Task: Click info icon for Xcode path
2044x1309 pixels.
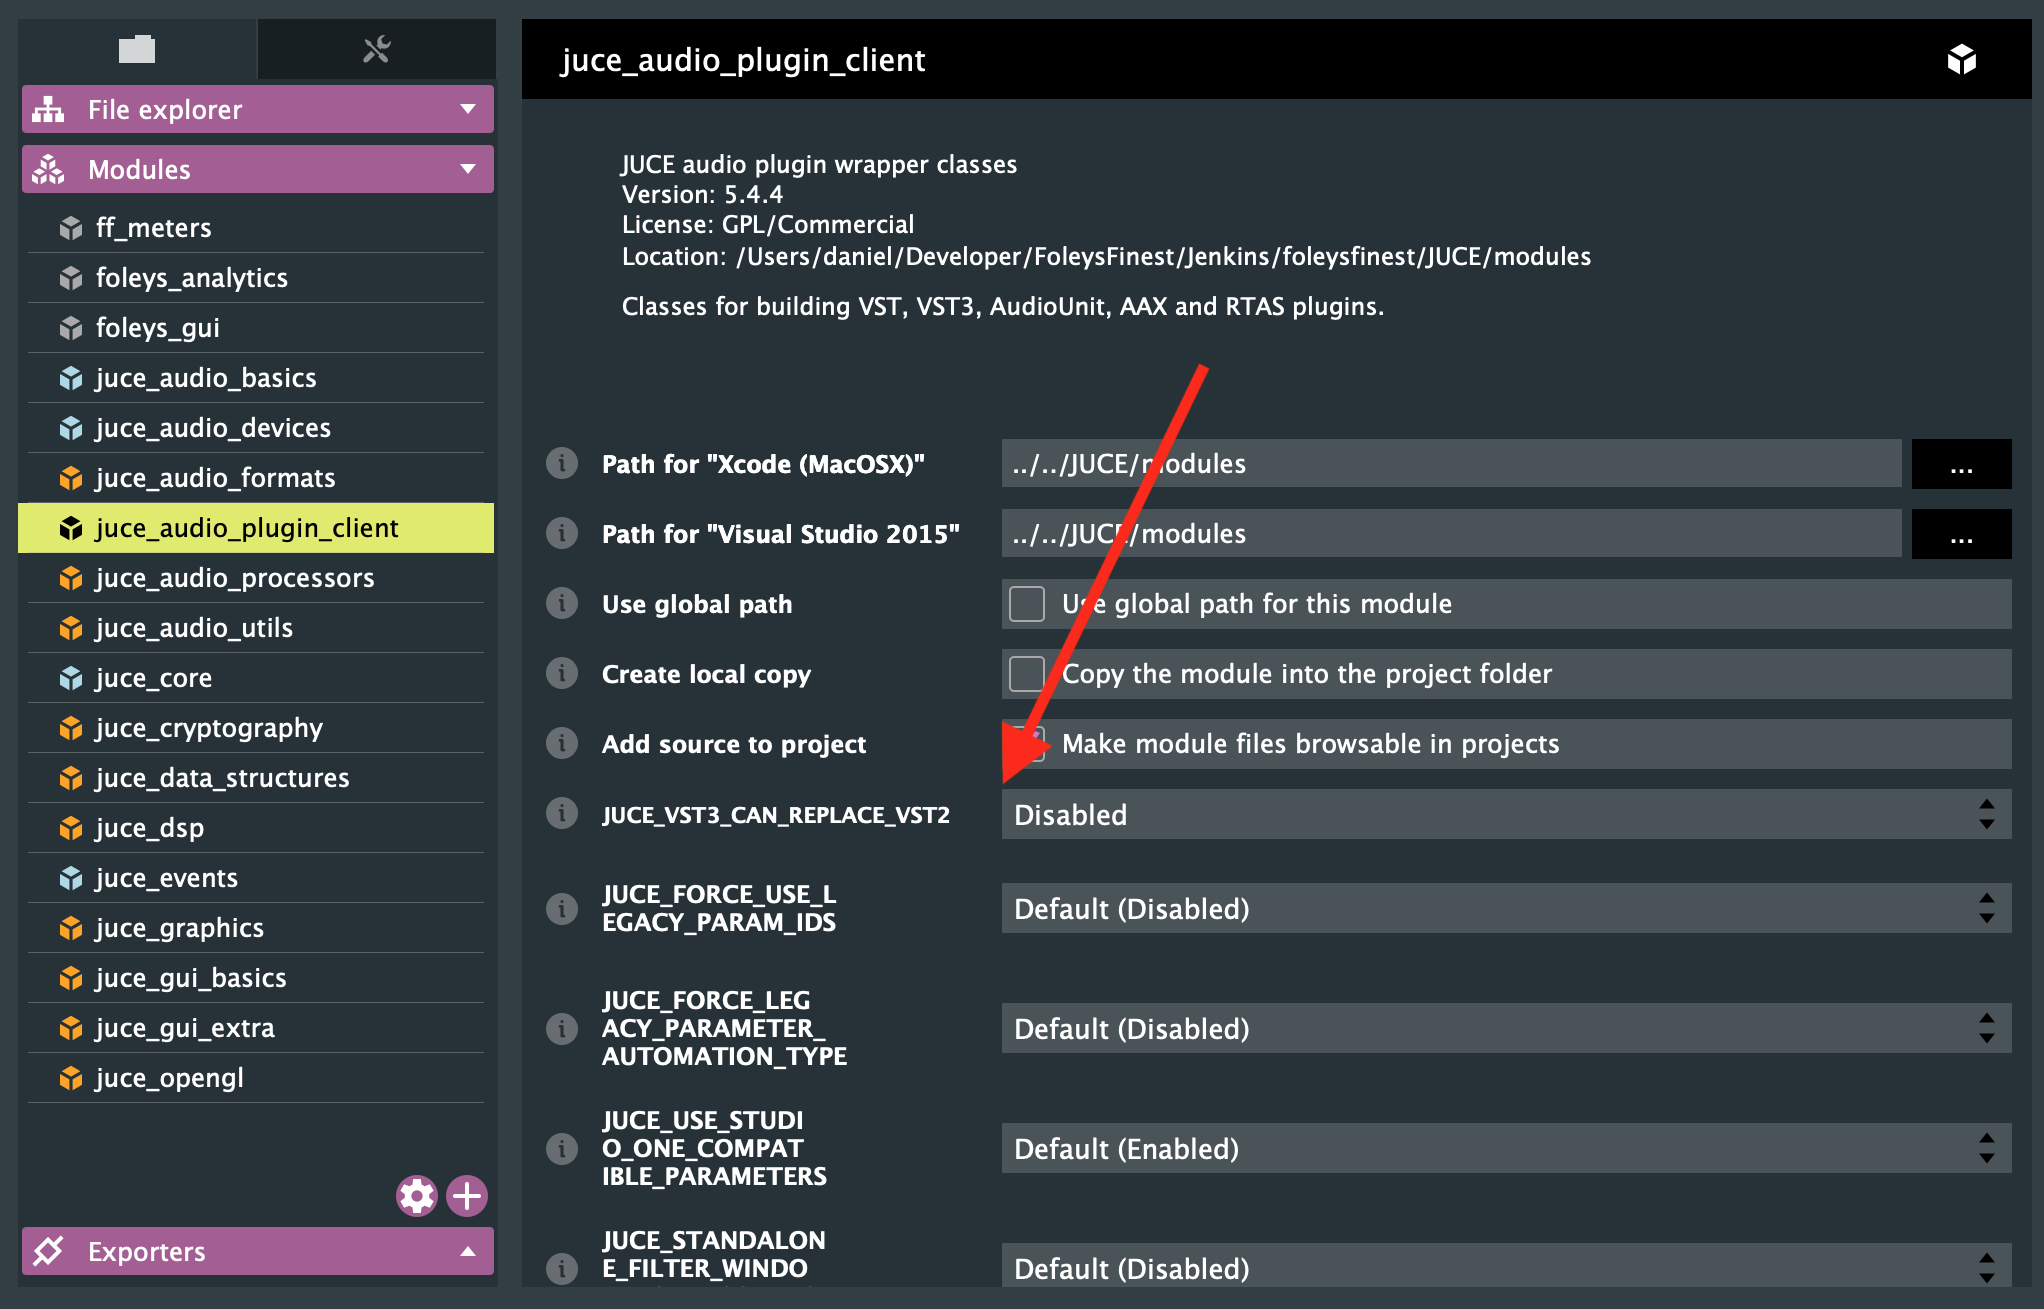Action: point(562,464)
